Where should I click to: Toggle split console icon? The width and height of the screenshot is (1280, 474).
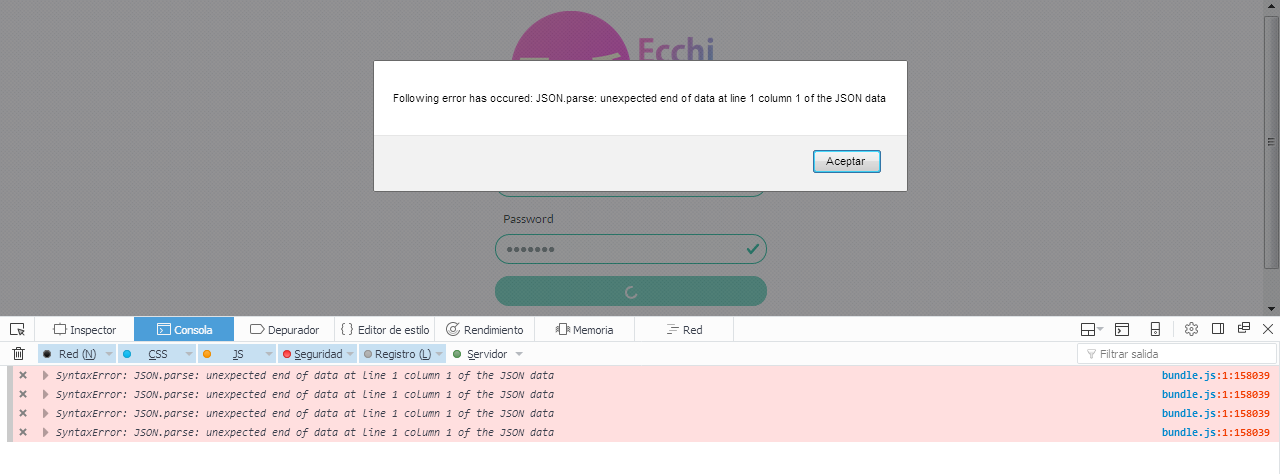coord(1123,329)
